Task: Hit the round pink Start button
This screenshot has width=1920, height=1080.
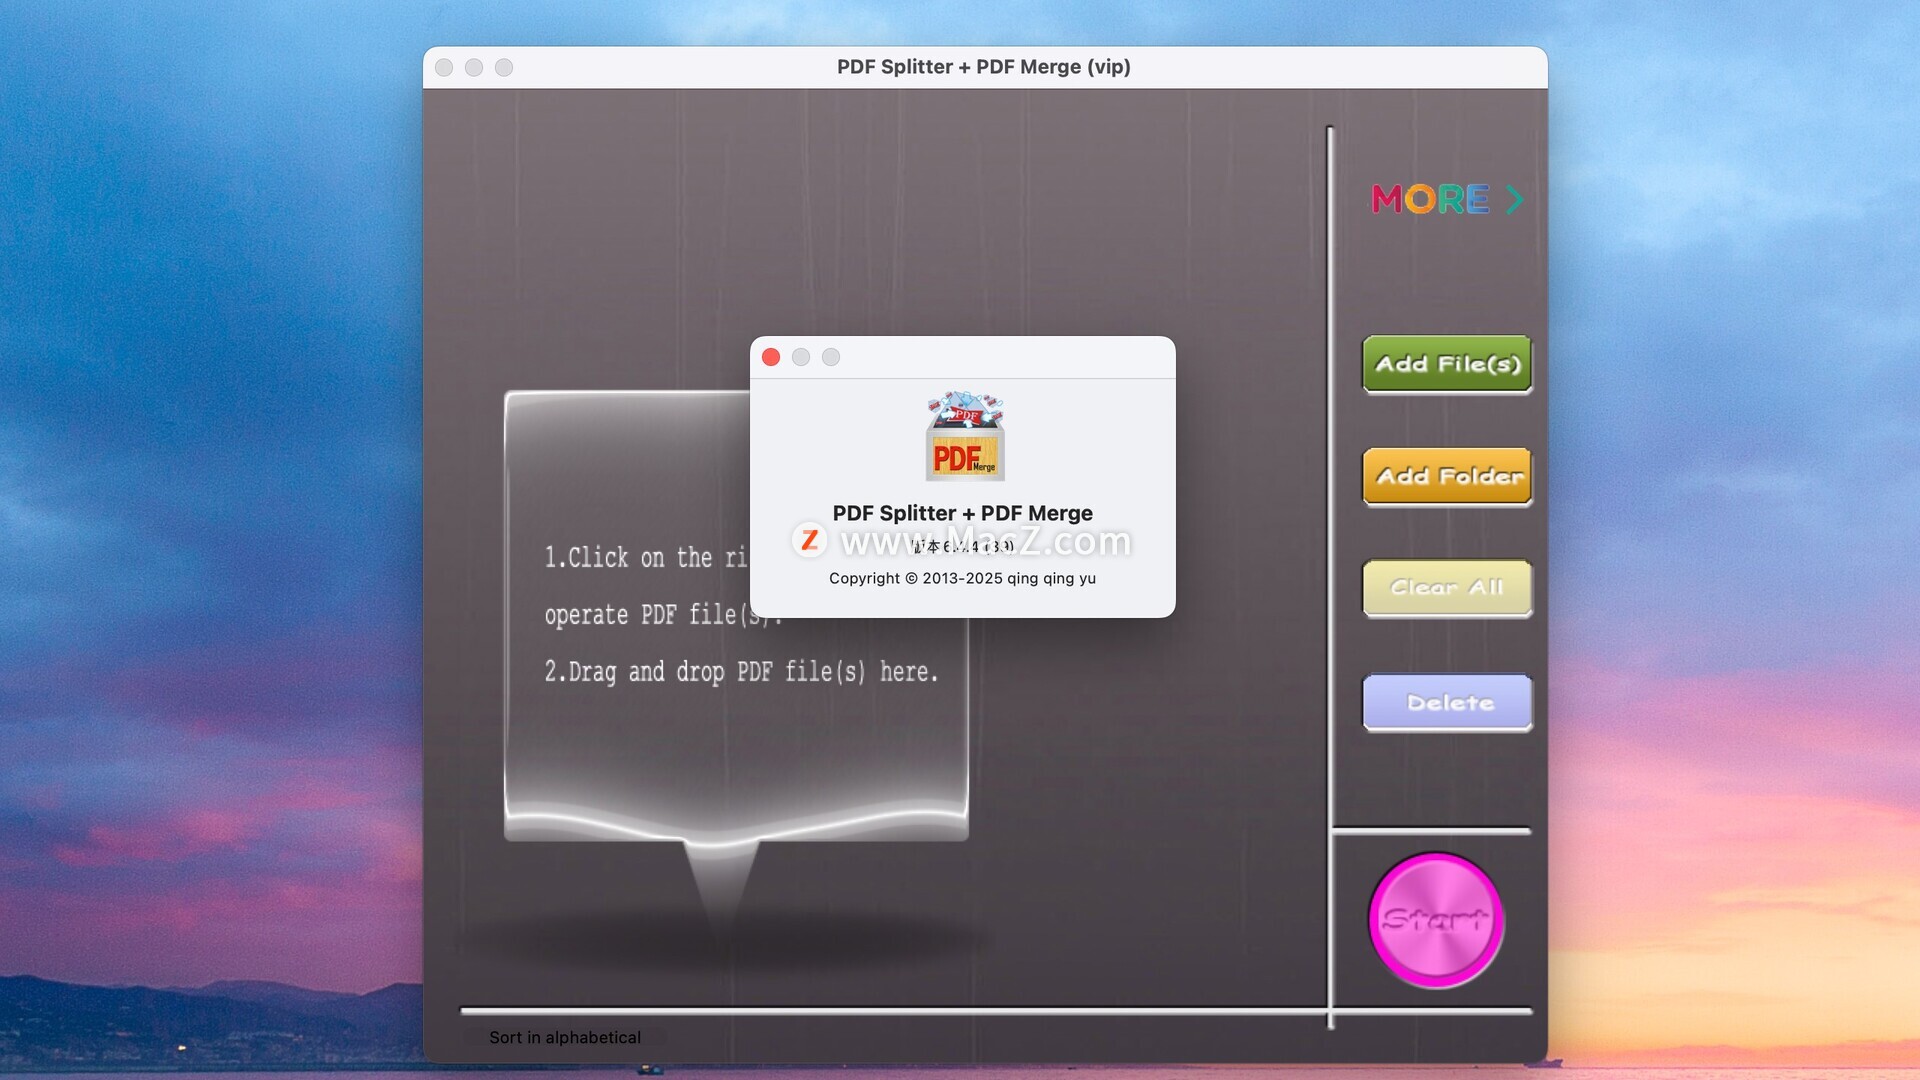Action: tap(1436, 920)
